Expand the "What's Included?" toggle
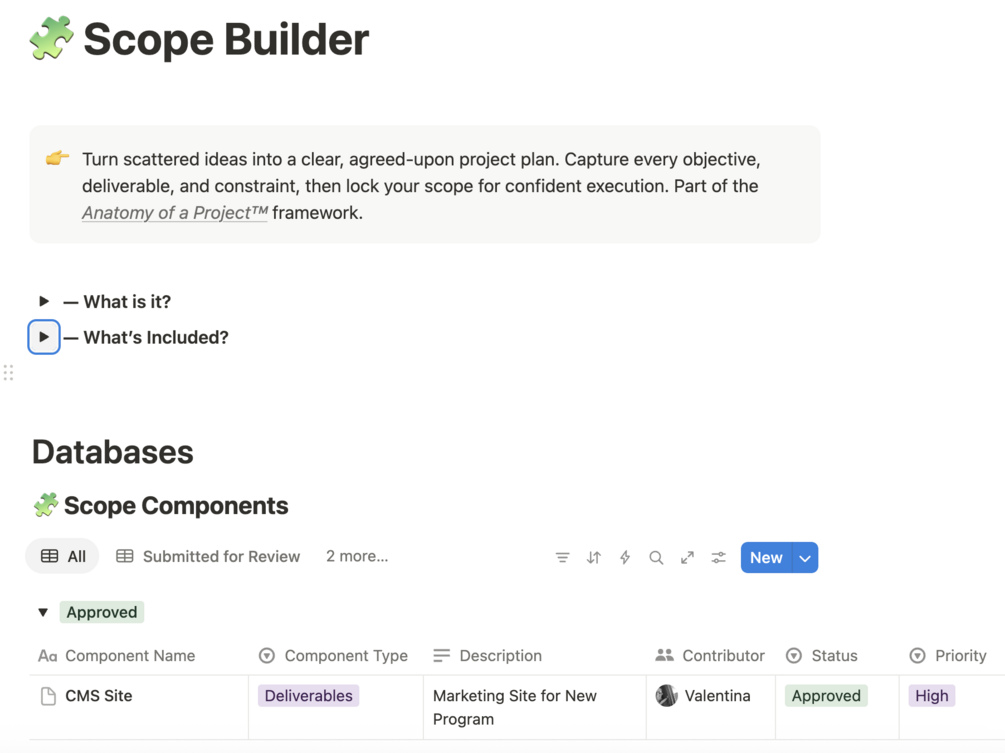 click(44, 337)
